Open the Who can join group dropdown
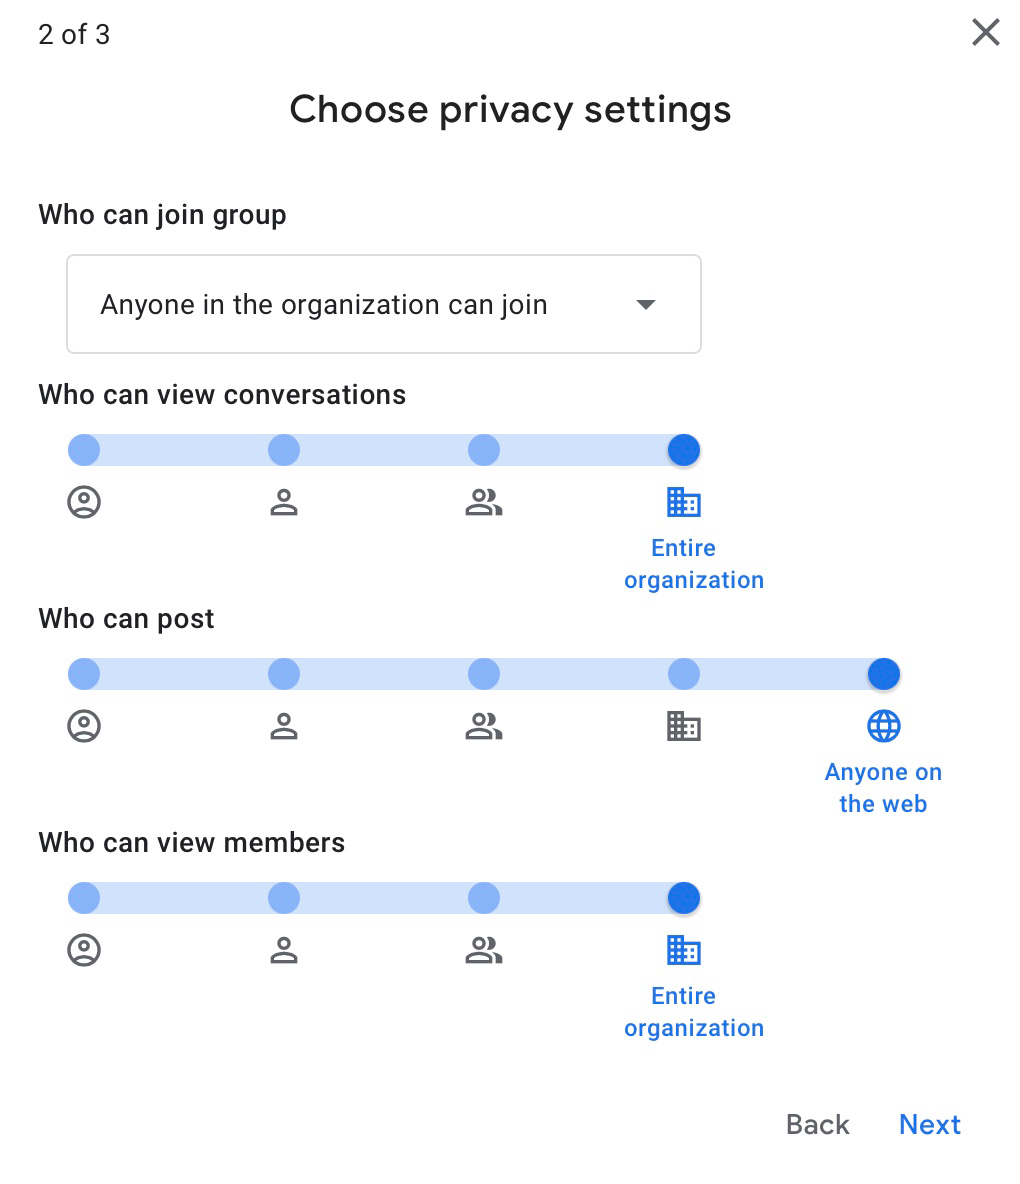 [x=383, y=304]
